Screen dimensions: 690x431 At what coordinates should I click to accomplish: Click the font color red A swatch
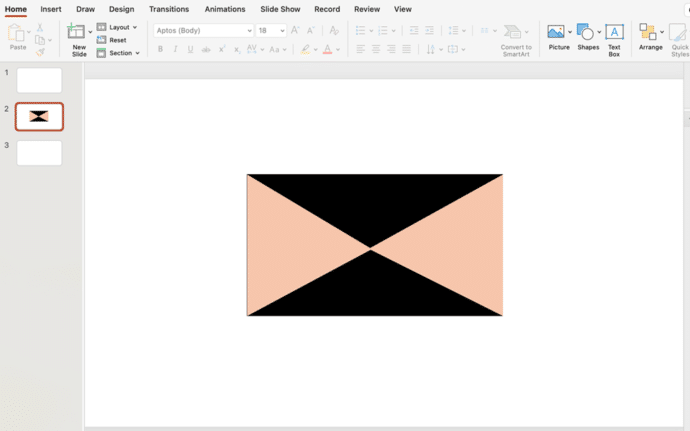[x=327, y=49]
